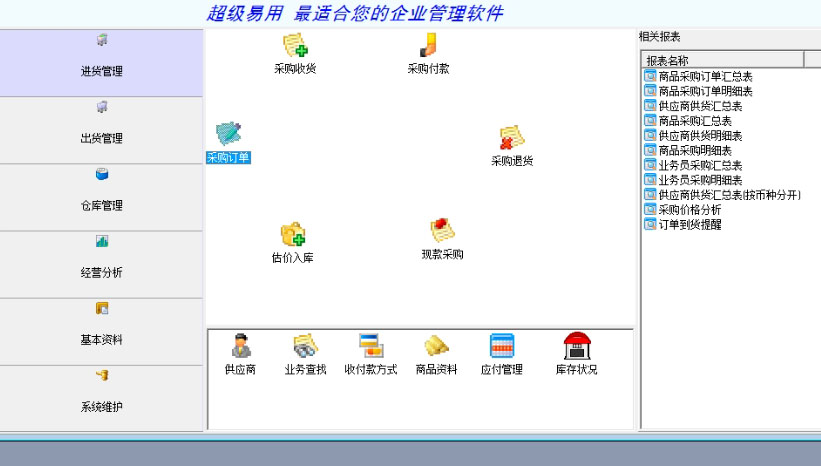Switch to 系统维护 system maintenance module

pyautogui.click(x=102, y=399)
